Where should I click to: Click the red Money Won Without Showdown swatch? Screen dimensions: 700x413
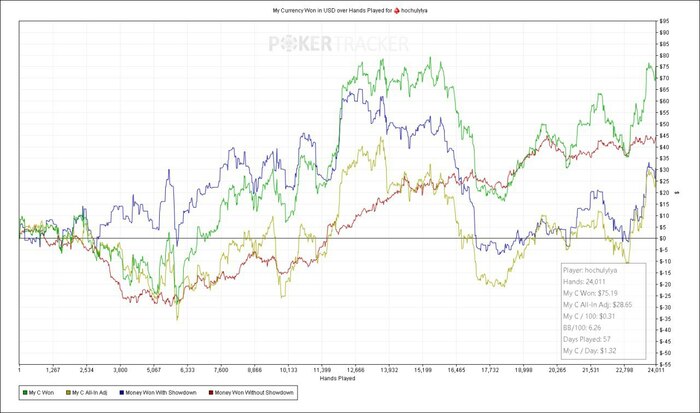pyautogui.click(x=211, y=393)
